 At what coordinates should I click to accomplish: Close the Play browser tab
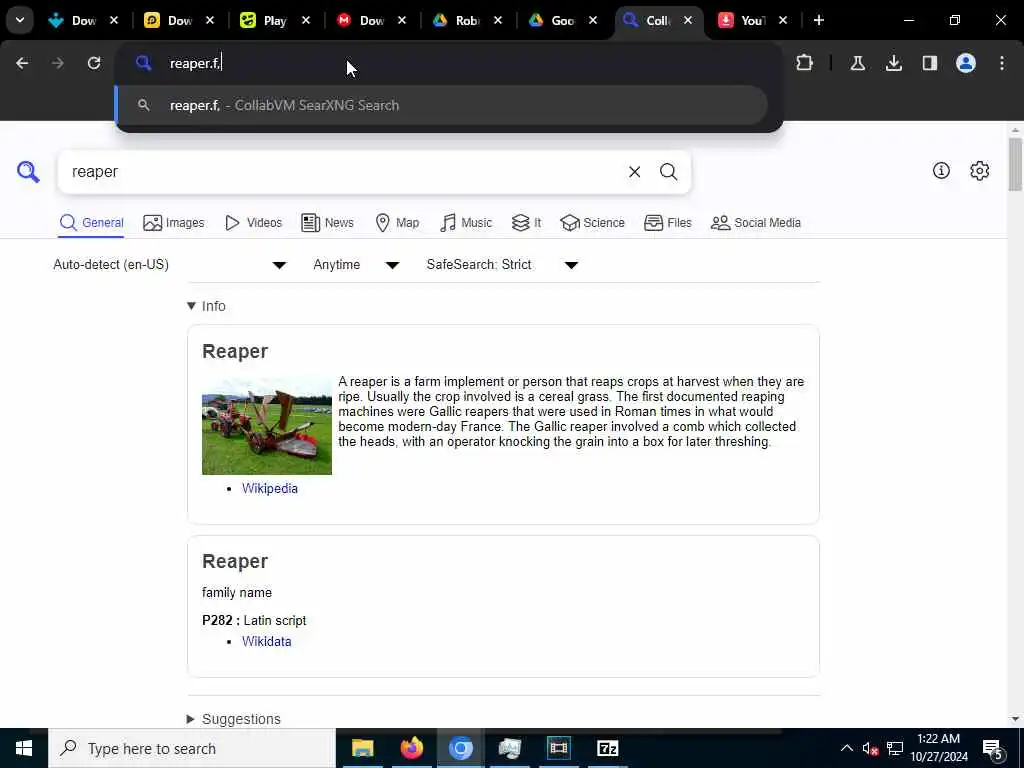coord(306,20)
